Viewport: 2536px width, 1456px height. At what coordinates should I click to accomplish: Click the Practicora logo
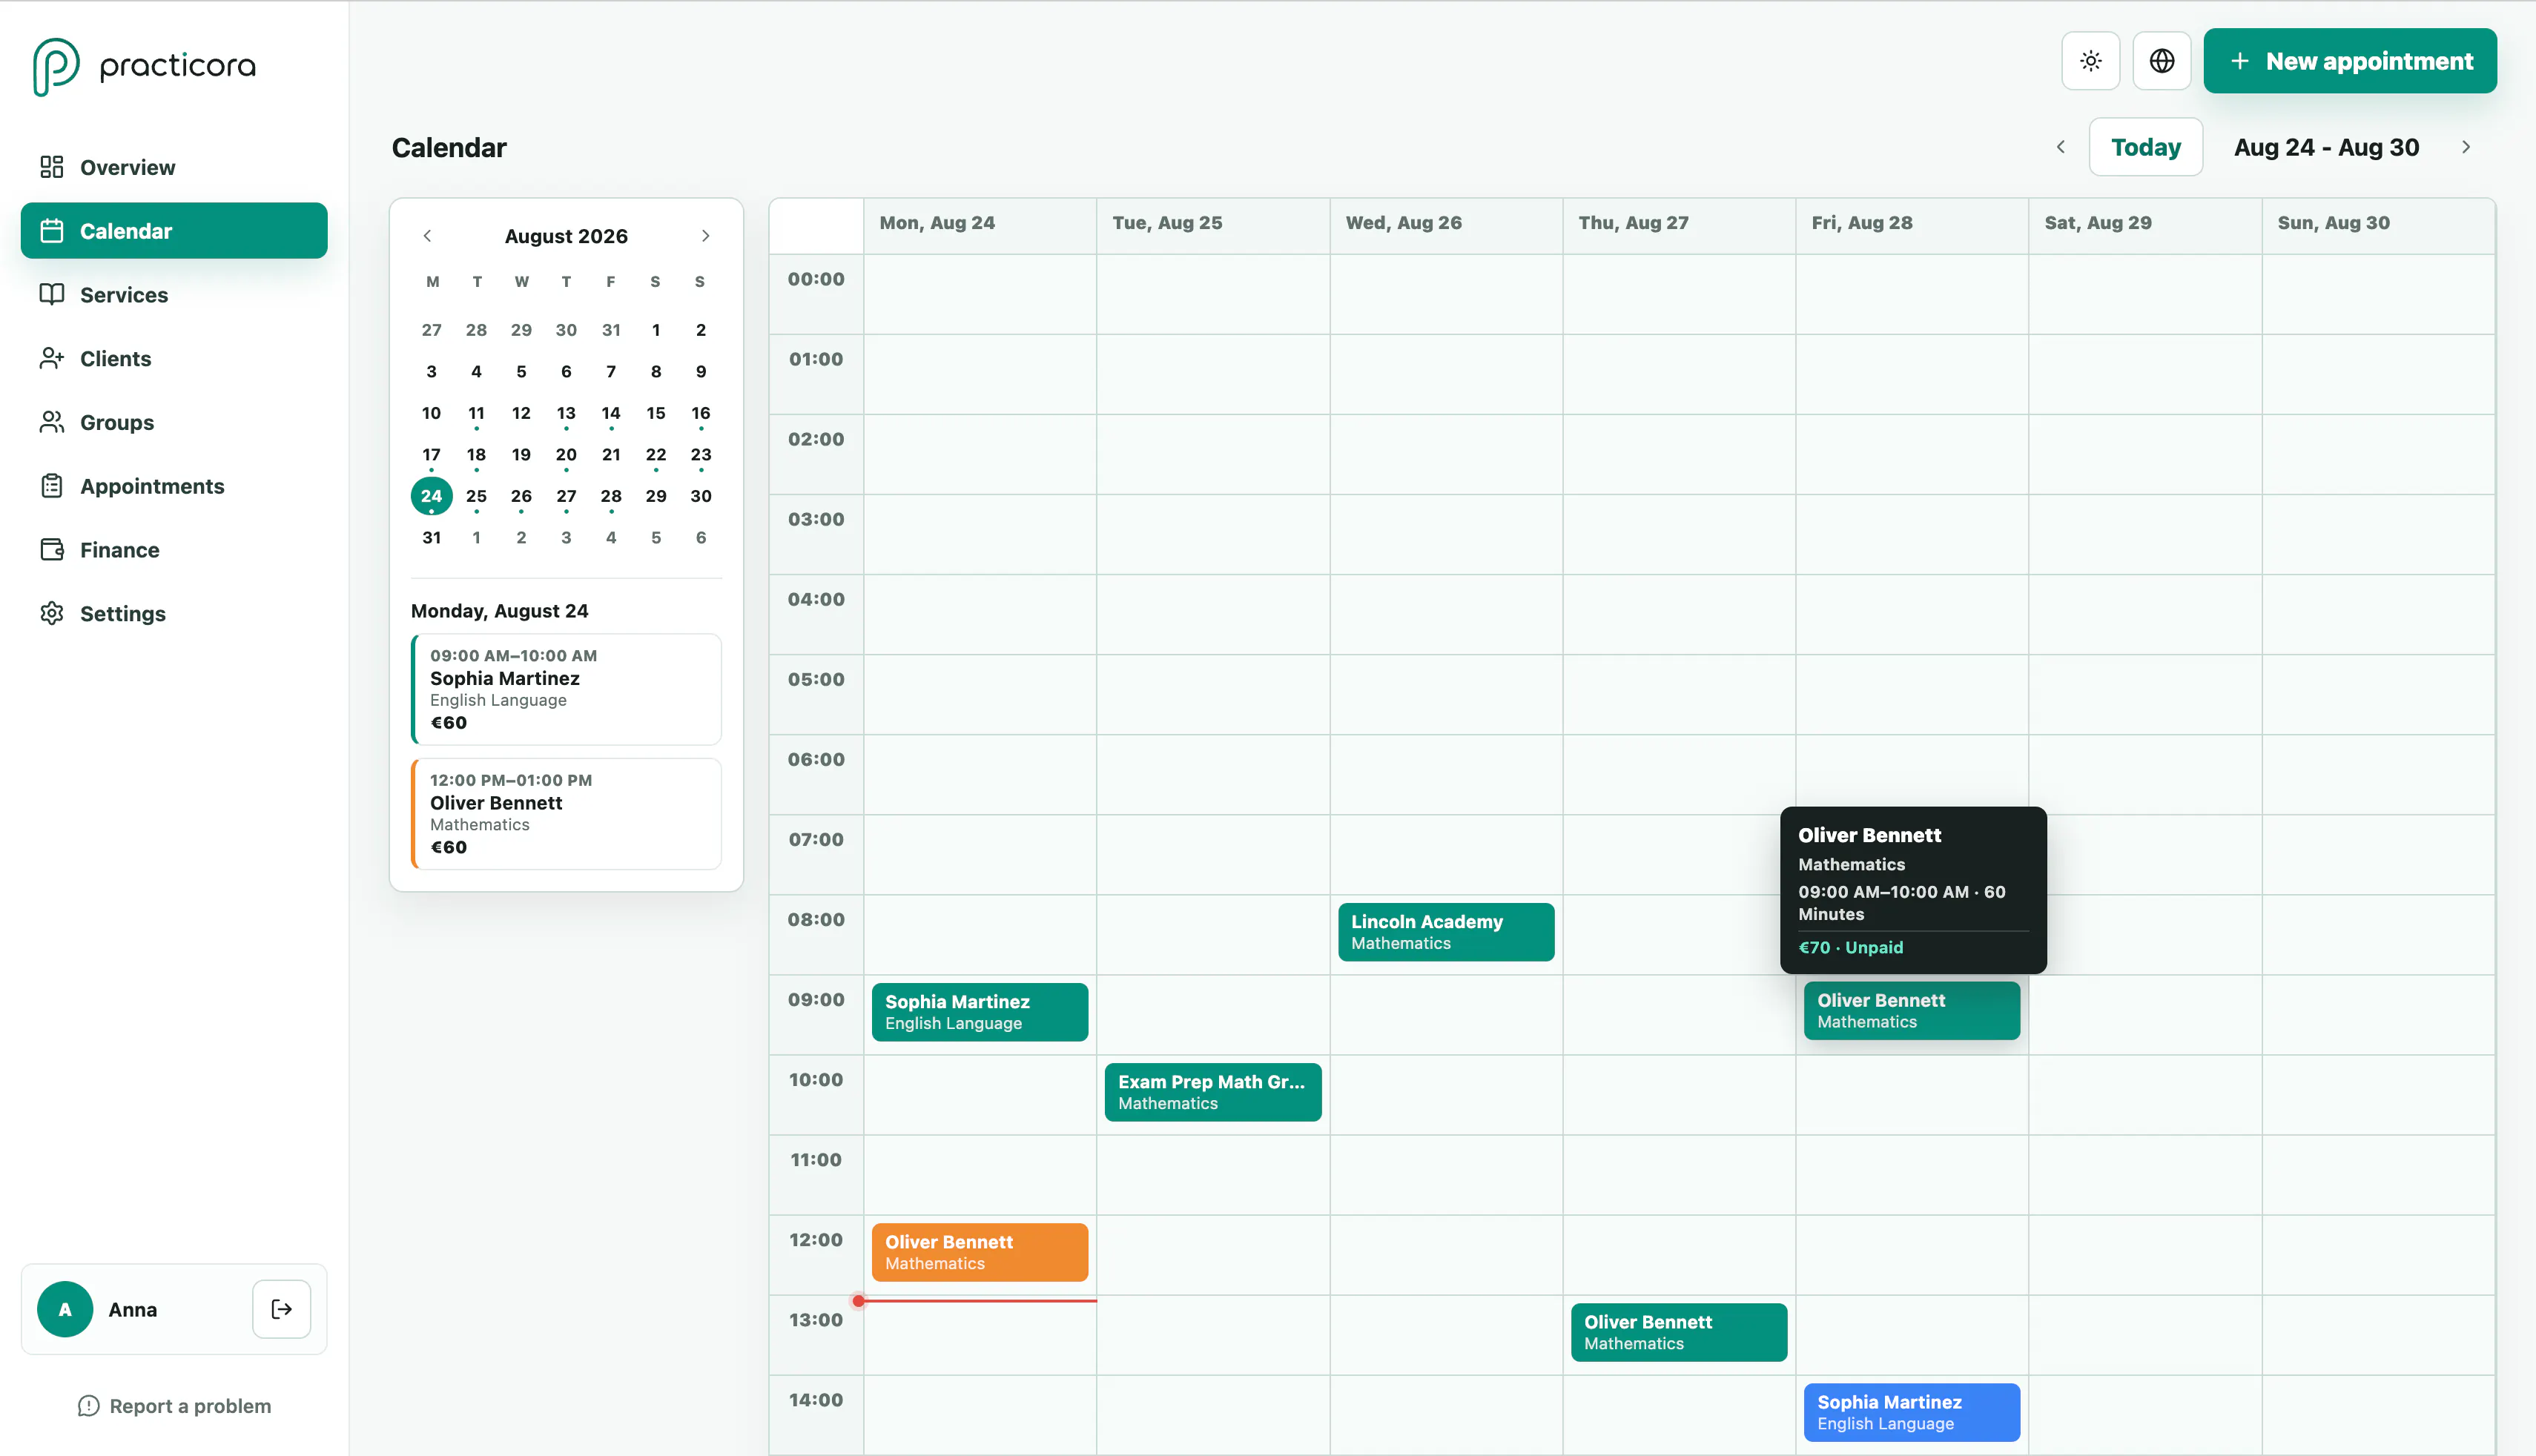[x=144, y=66]
